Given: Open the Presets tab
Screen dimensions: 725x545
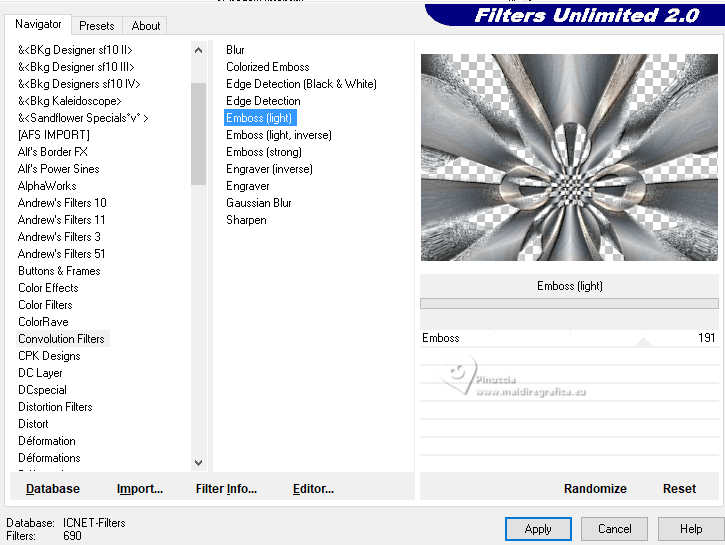Looking at the screenshot, I should 97,26.
